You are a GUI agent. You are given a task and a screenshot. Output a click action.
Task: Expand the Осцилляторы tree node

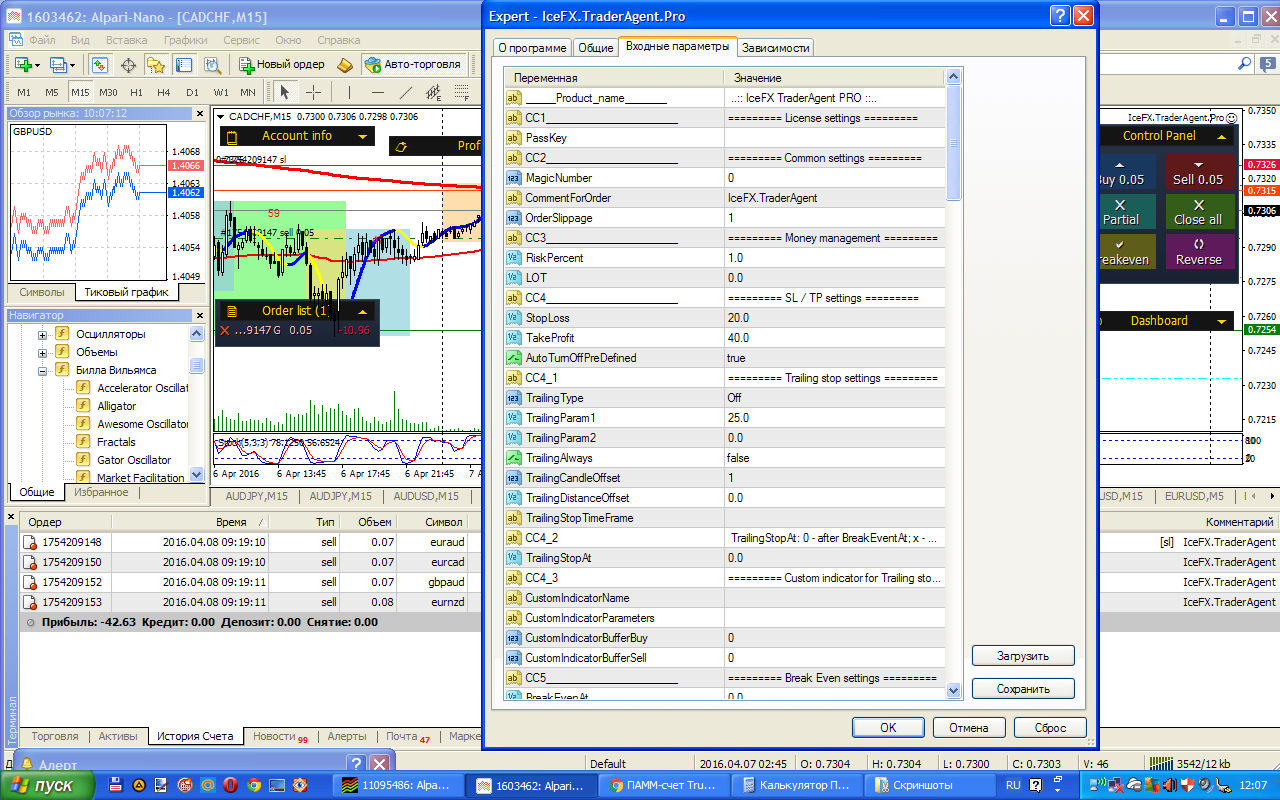(43, 334)
